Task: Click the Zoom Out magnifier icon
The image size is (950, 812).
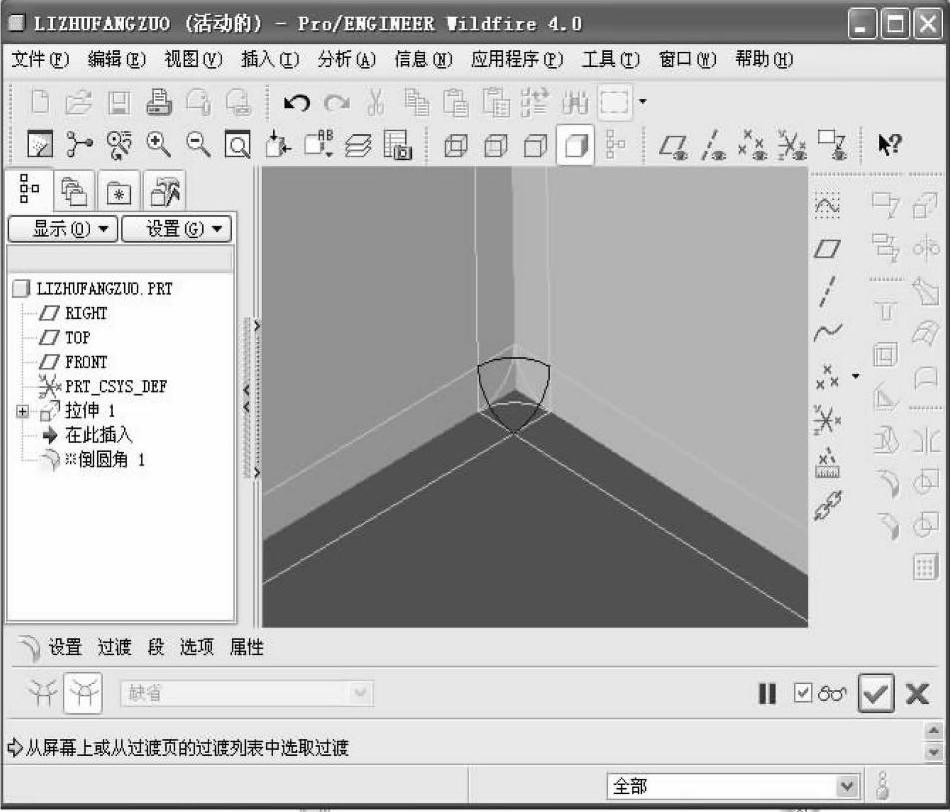Action: [x=198, y=145]
